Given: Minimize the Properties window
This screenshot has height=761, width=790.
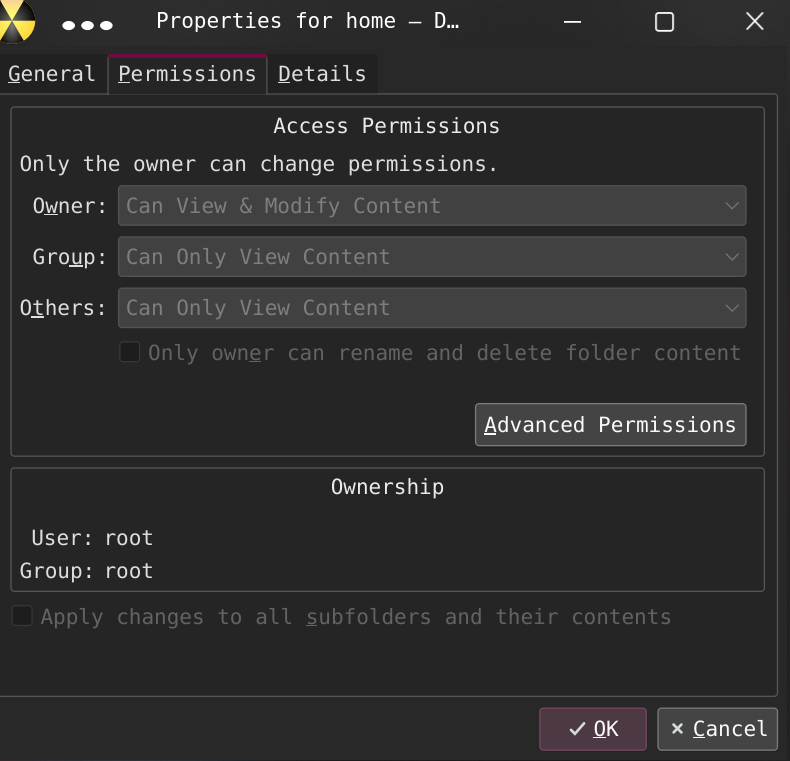Looking at the screenshot, I should tap(572, 22).
